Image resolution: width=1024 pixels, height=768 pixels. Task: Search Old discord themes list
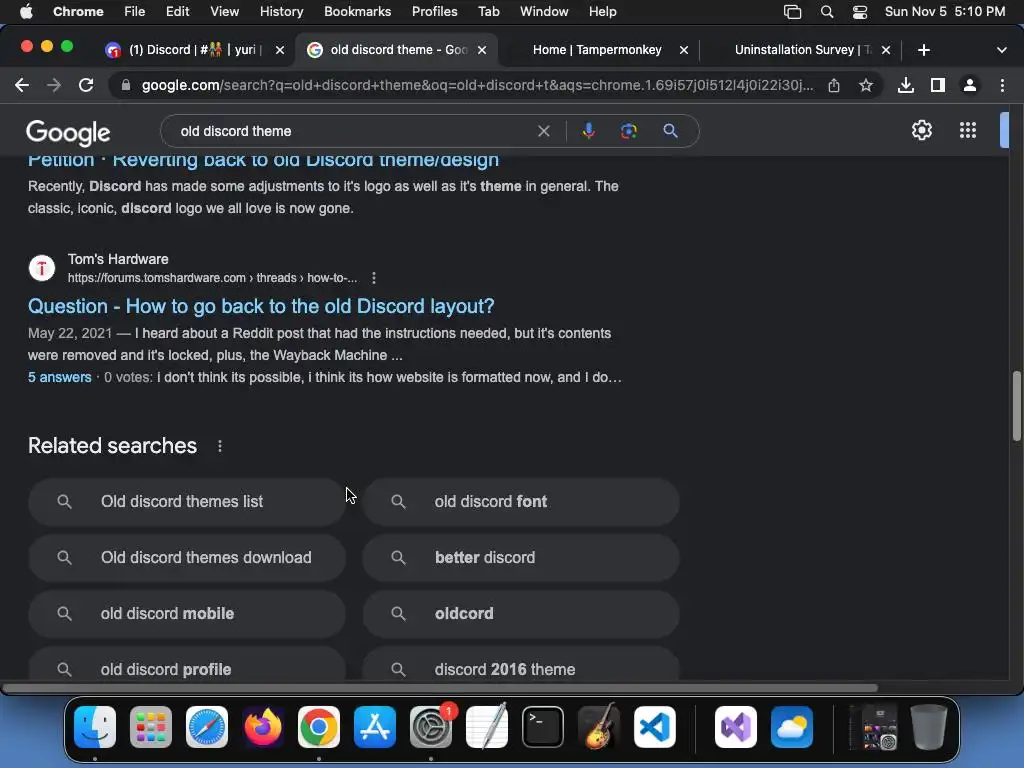[187, 502]
